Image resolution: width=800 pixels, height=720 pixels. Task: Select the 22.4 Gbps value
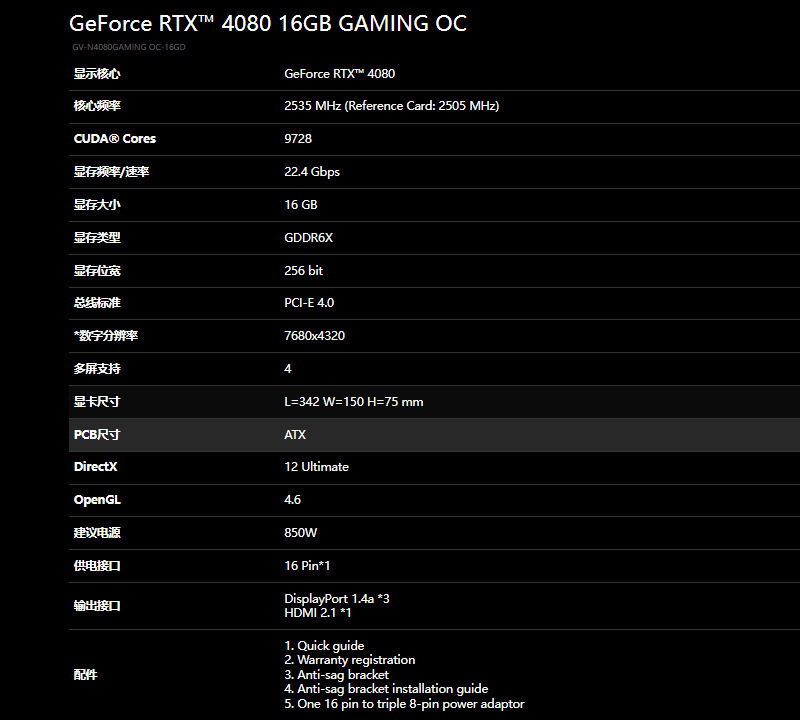pos(312,172)
